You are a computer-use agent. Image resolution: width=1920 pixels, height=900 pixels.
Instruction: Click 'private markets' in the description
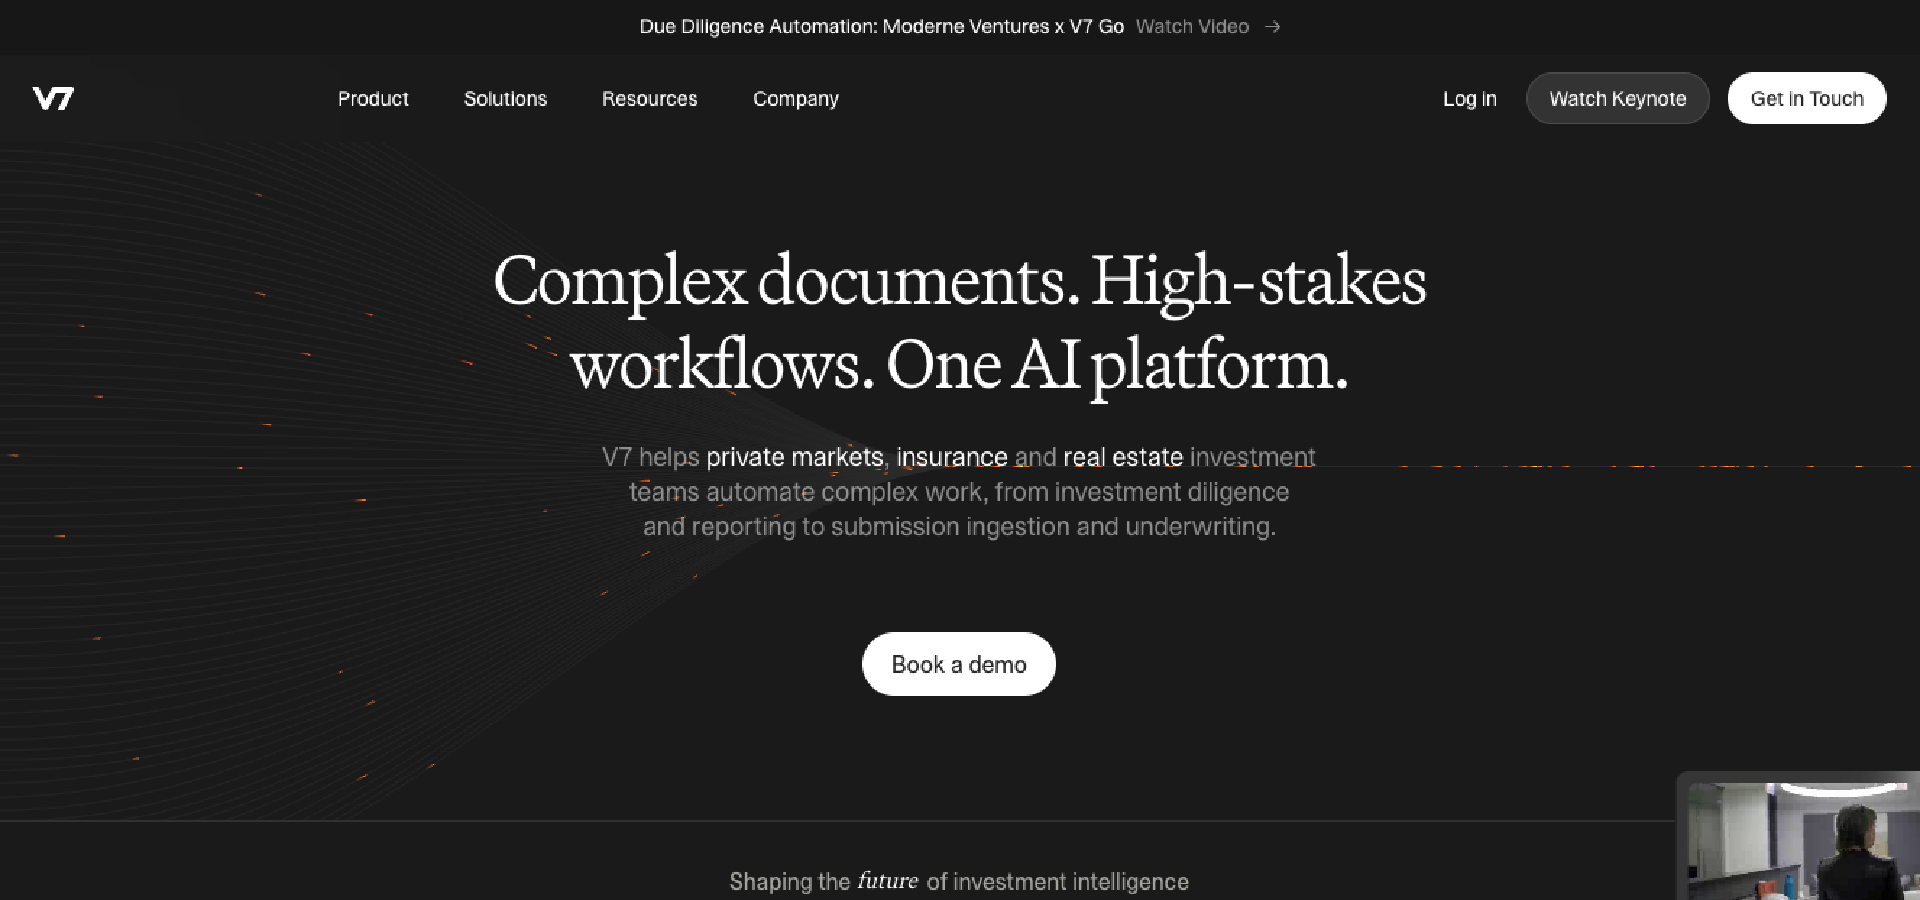click(795, 457)
